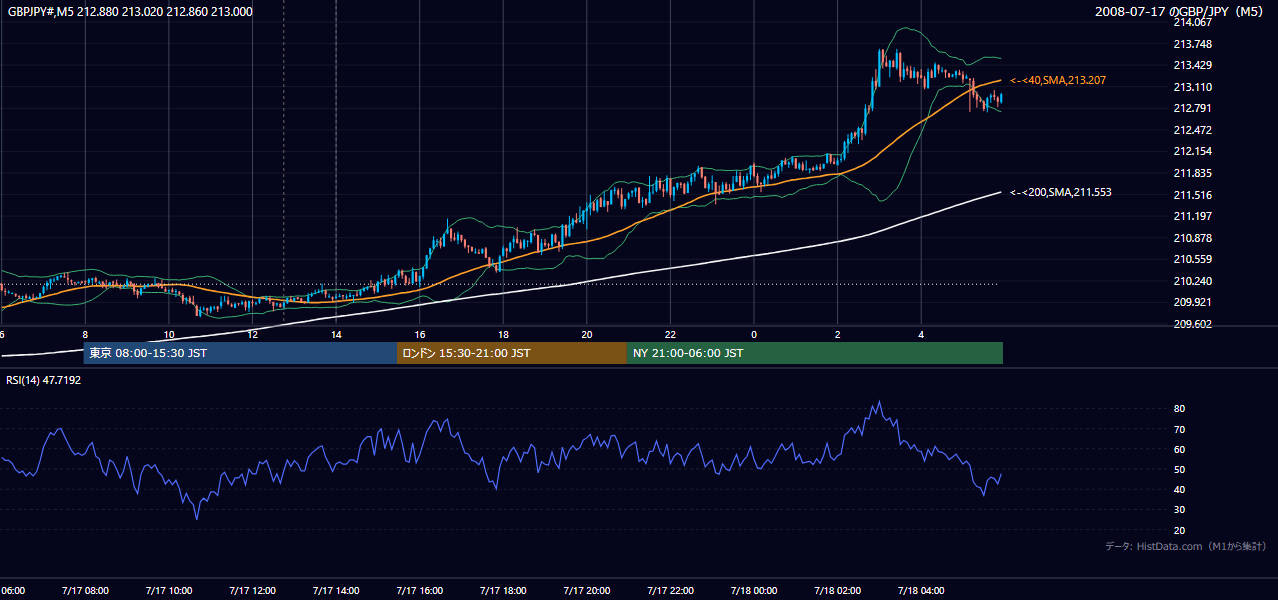Click RSI level 50 on the axis
1278x600 pixels.
1179,469
